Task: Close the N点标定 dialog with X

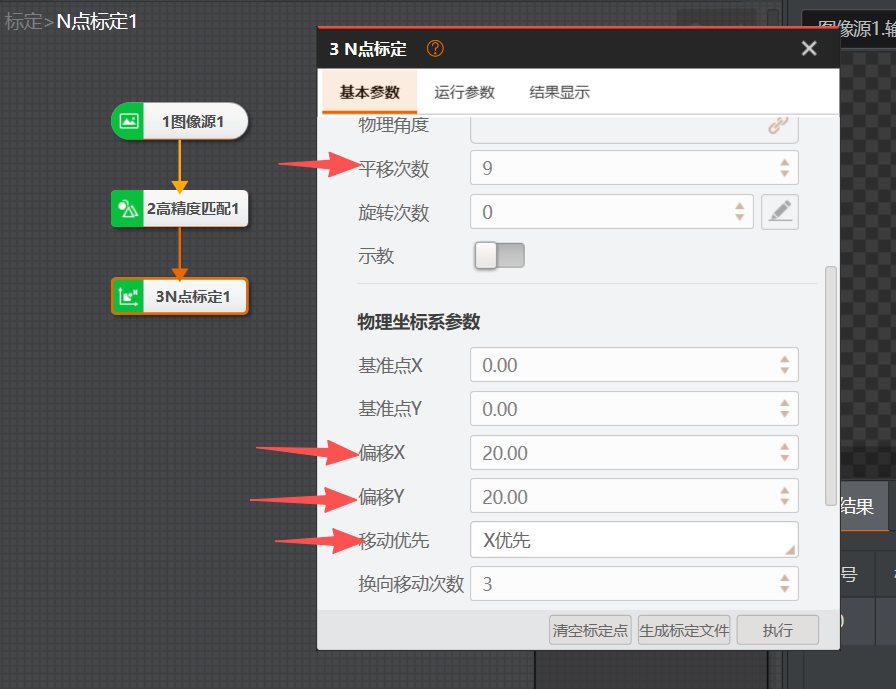Action: [x=809, y=49]
